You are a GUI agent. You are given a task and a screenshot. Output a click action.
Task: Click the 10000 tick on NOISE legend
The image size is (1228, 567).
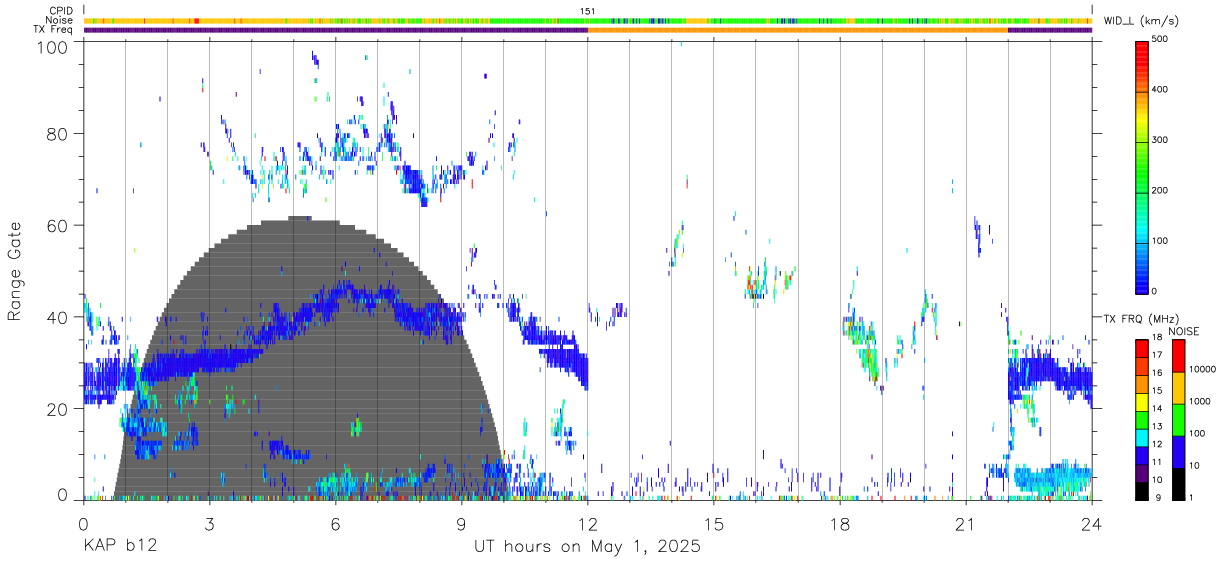1202,369
